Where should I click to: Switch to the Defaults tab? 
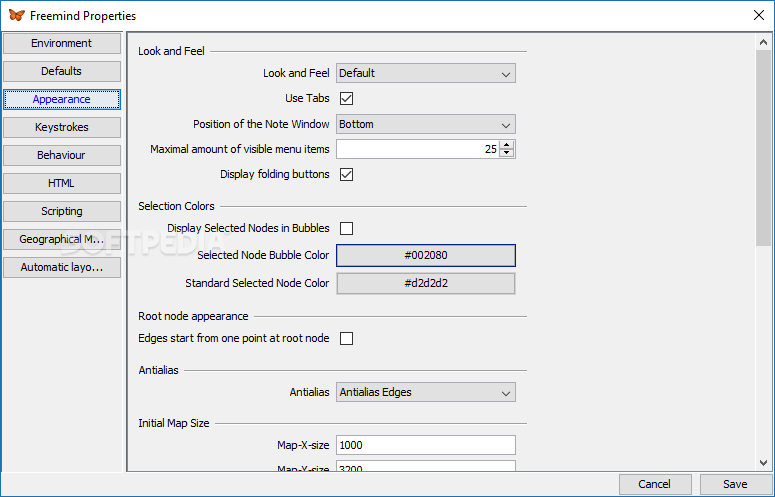(62, 71)
